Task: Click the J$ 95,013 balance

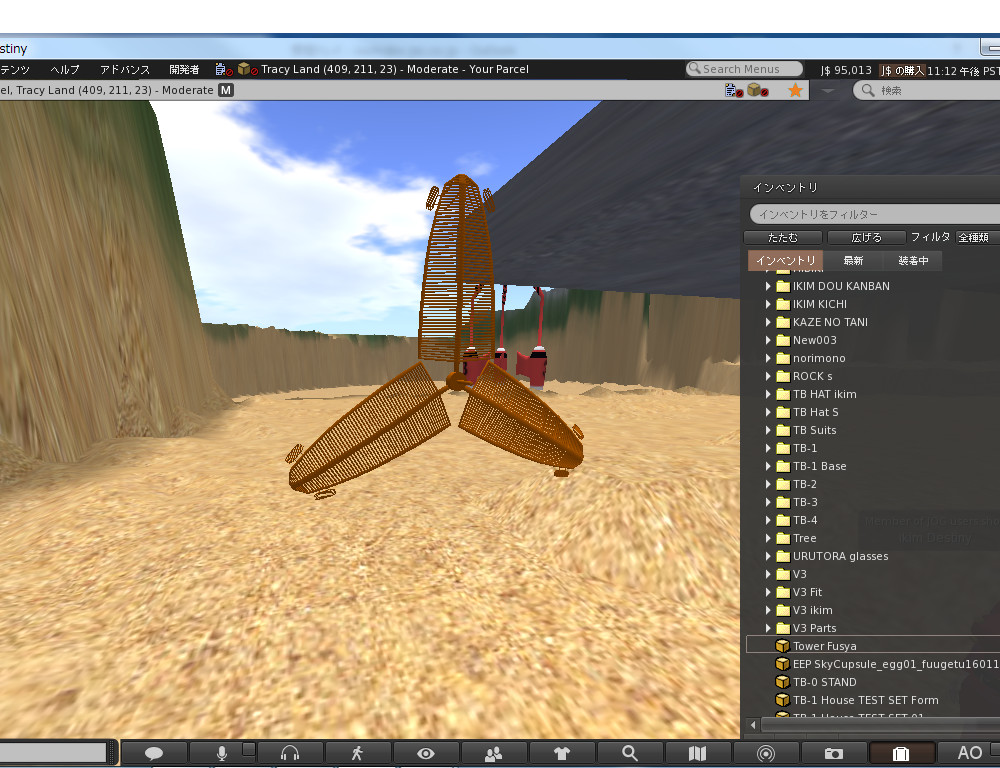Action: [x=846, y=70]
